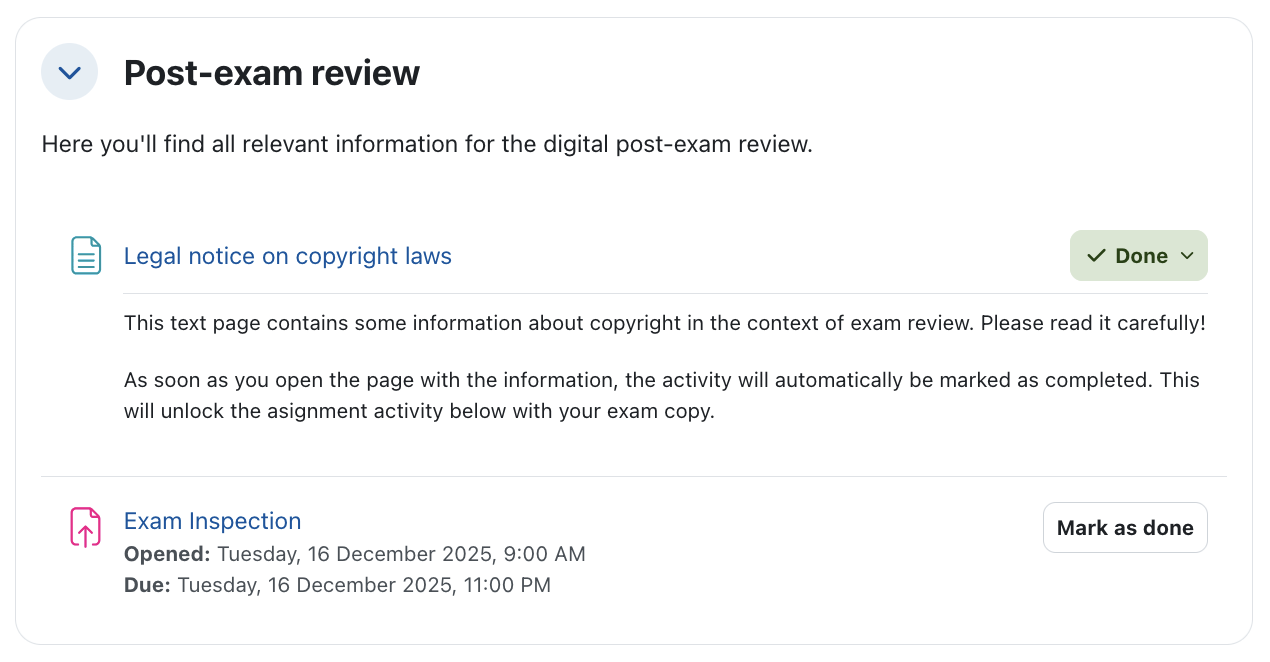Click the checkmark icon beside Done
The image size is (1270, 662).
pos(1095,256)
